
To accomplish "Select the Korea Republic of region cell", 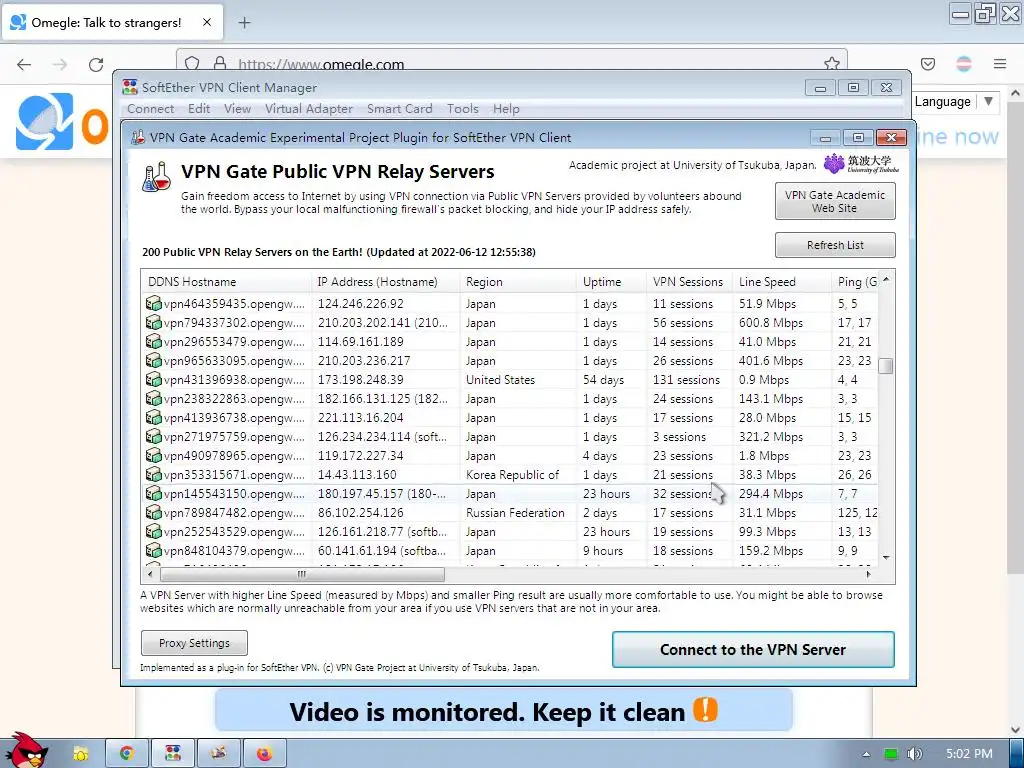I will point(513,475).
